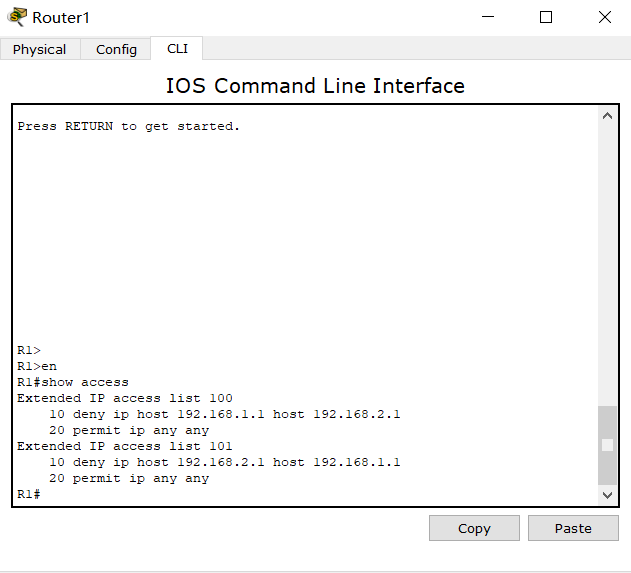Maximize the Router1 window
Image resolution: width=631 pixels, height=573 pixels.
(x=546, y=17)
